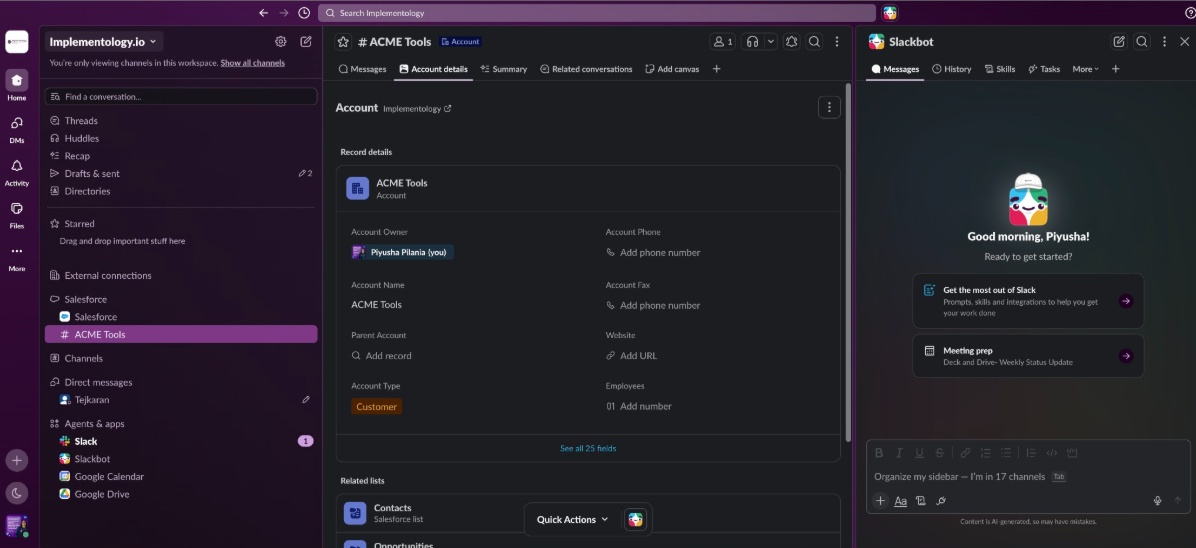This screenshot has height=548, width=1196.
Task: Open new message icon in Slackbot header
Action: point(1119,42)
